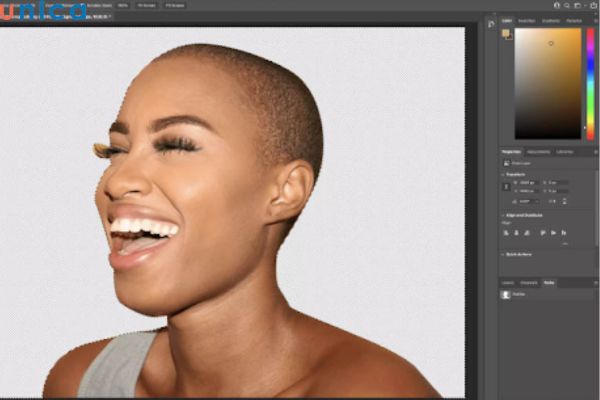Collapse the Align and Distribute section

click(x=503, y=215)
